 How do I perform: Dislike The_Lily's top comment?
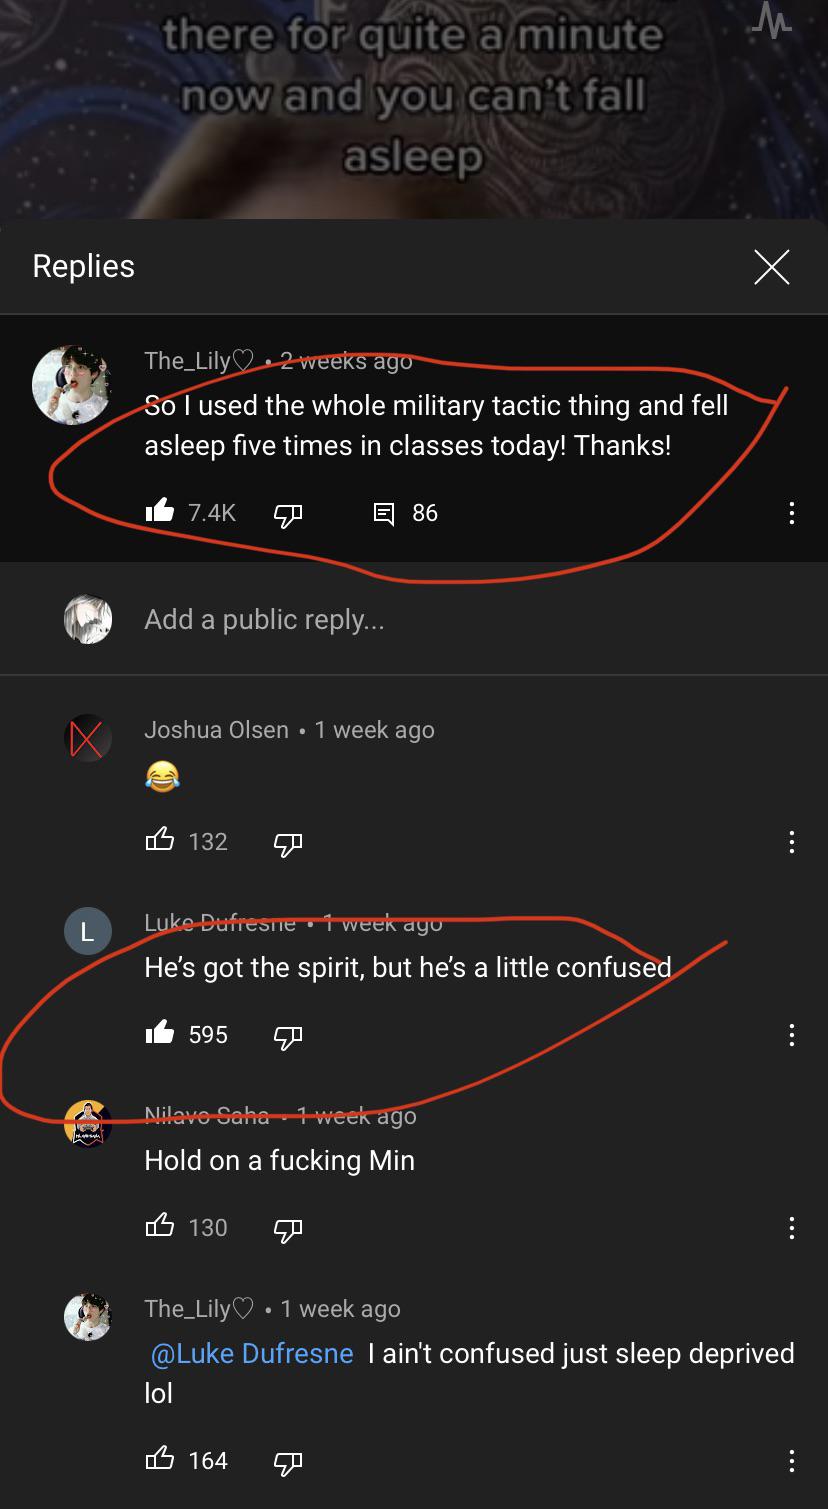click(288, 513)
